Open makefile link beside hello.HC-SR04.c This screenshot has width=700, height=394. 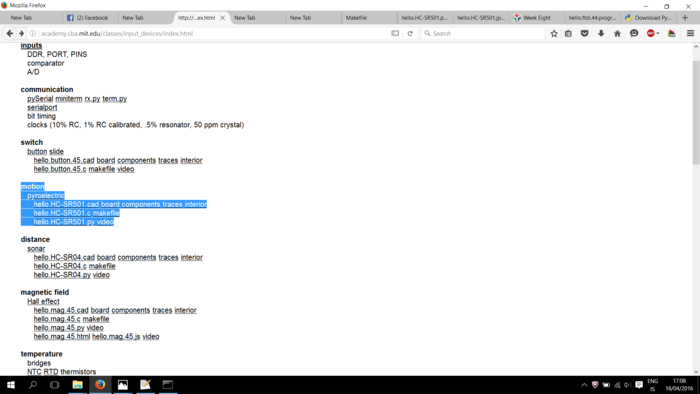tap(102, 266)
